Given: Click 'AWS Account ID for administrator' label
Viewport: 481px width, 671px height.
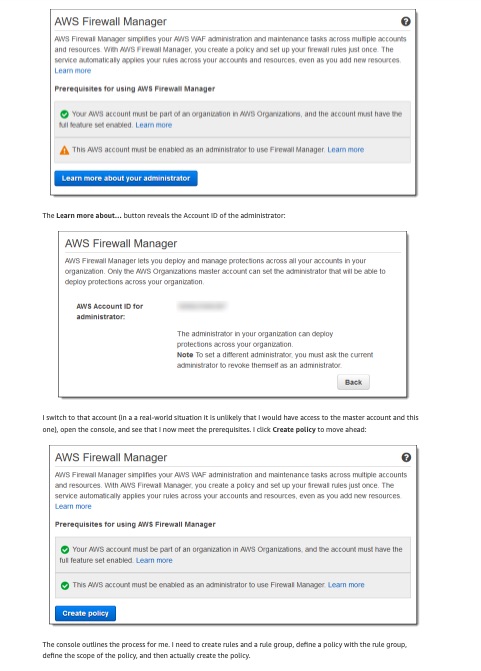Looking at the screenshot, I should tap(110, 312).
